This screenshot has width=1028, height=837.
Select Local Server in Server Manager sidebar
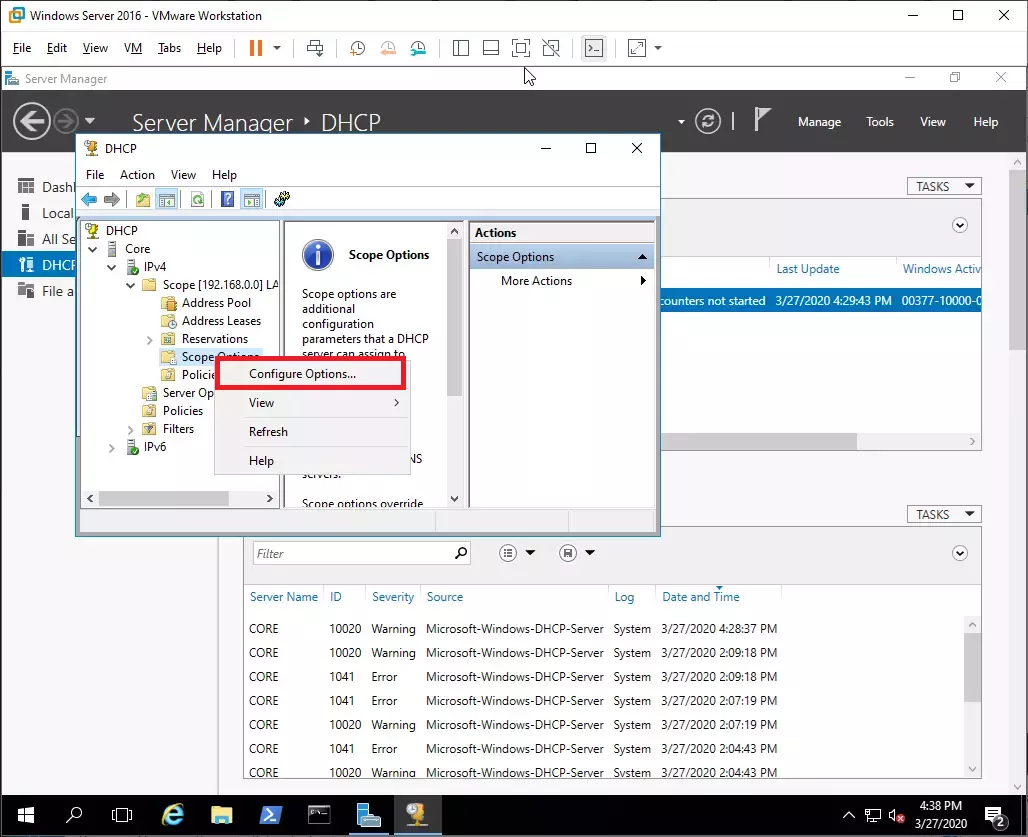click(x=46, y=213)
